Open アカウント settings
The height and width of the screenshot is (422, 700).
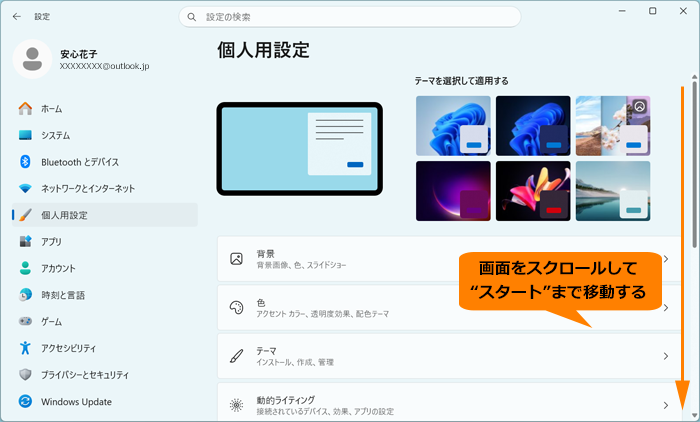(x=104, y=268)
